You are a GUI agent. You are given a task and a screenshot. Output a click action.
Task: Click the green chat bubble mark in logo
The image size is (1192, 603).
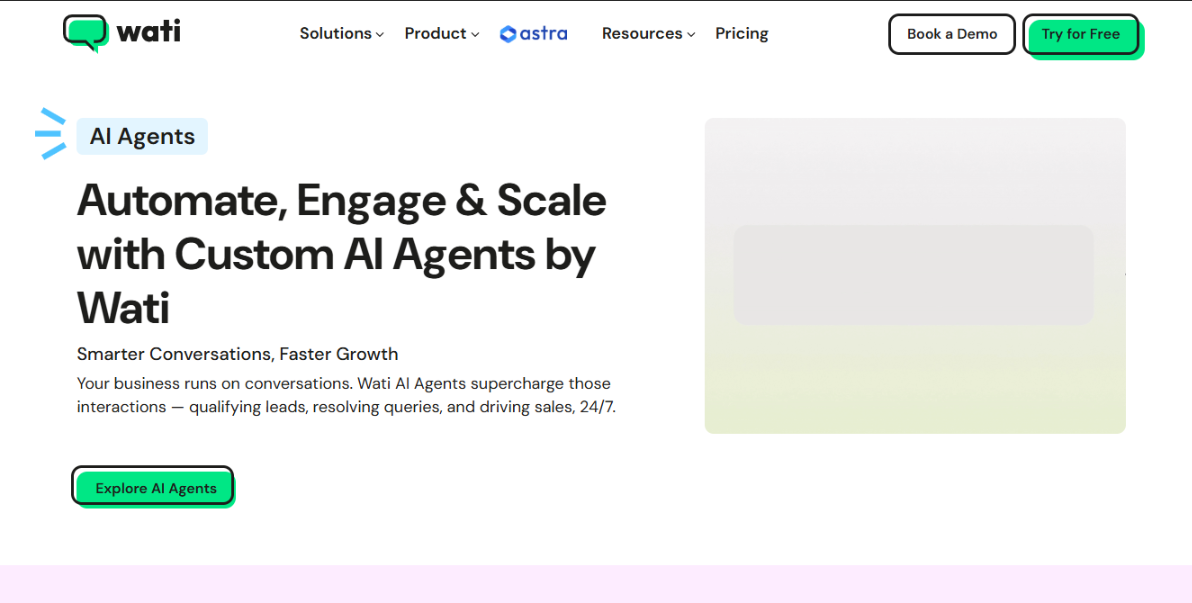[86, 32]
